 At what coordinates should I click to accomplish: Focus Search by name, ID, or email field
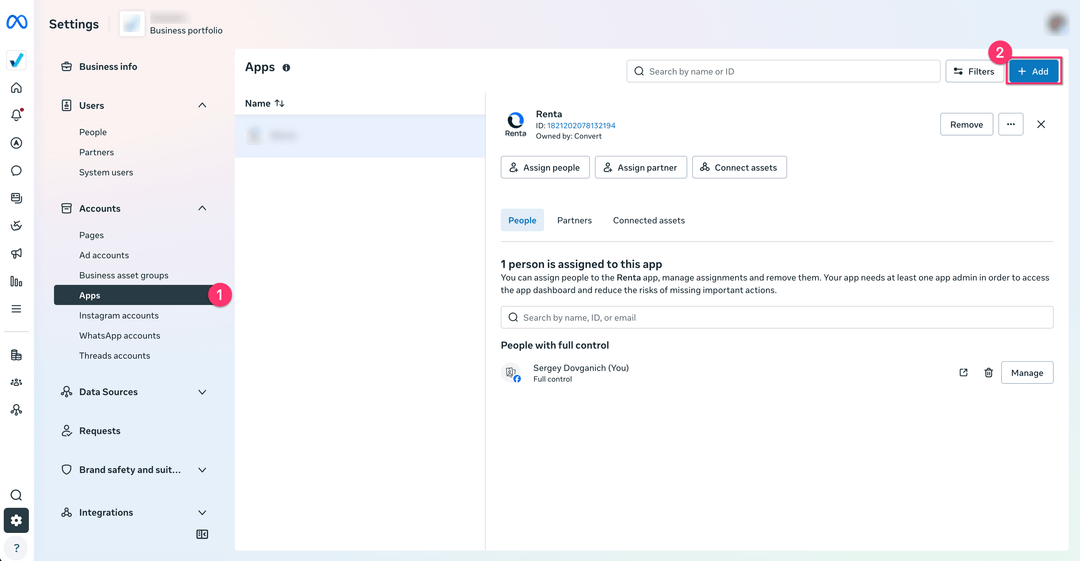pos(777,318)
